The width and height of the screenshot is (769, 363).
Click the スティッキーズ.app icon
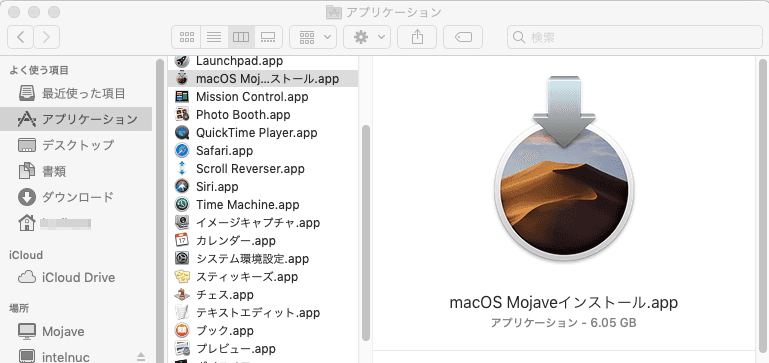(x=182, y=277)
